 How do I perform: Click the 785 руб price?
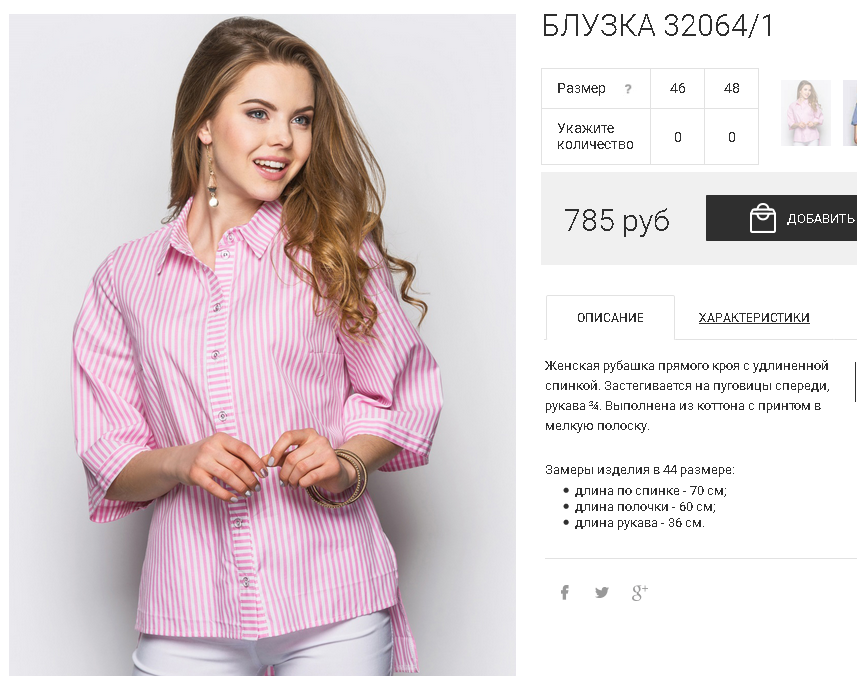pyautogui.click(x=617, y=220)
